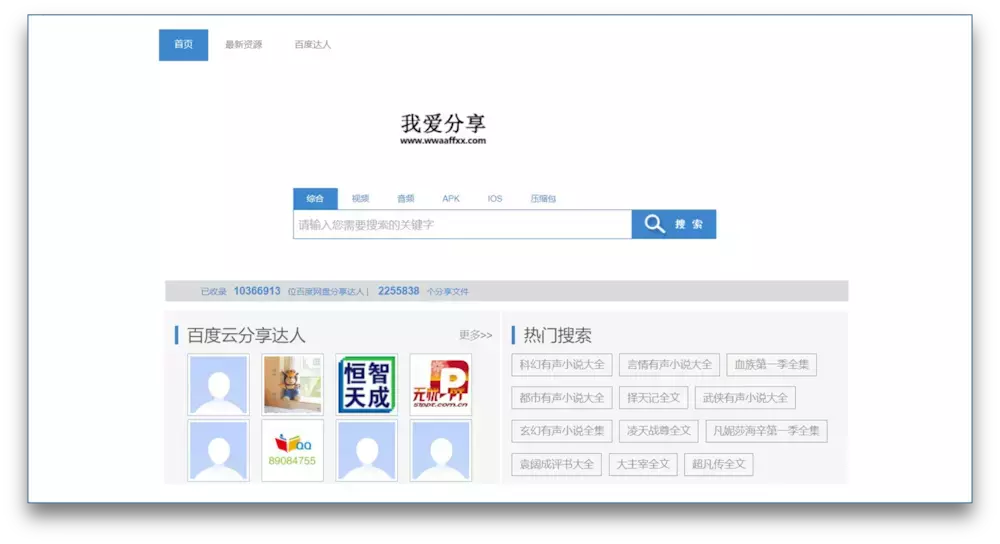Viewport: 1000px width, 544px height.
Task: Search hot tag 血族第一季全集
Action: 772,365
